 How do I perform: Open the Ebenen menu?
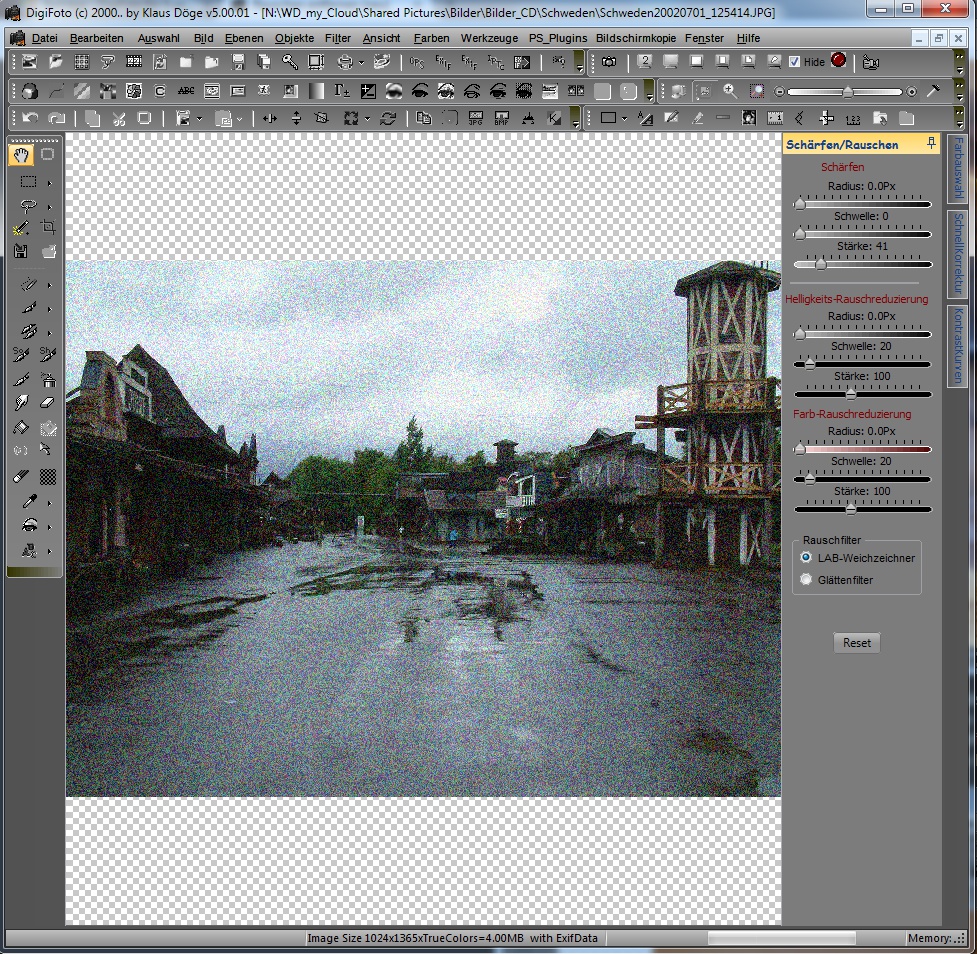(x=244, y=38)
